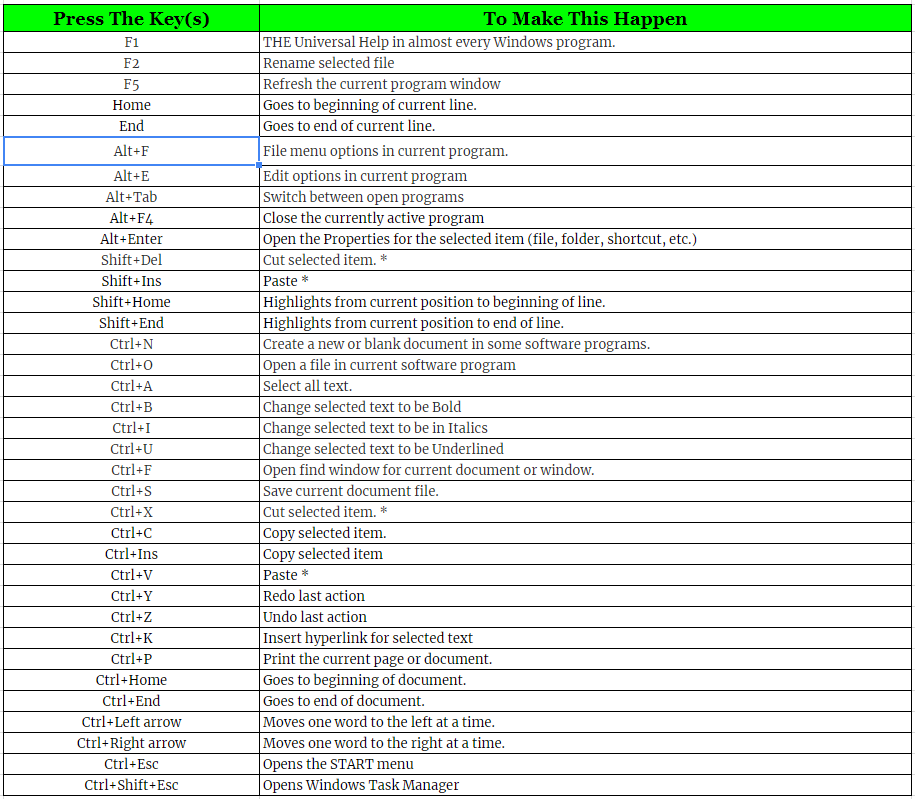
Task: Click the Ctrl+Shift+Esc cell
Action: click(131, 785)
